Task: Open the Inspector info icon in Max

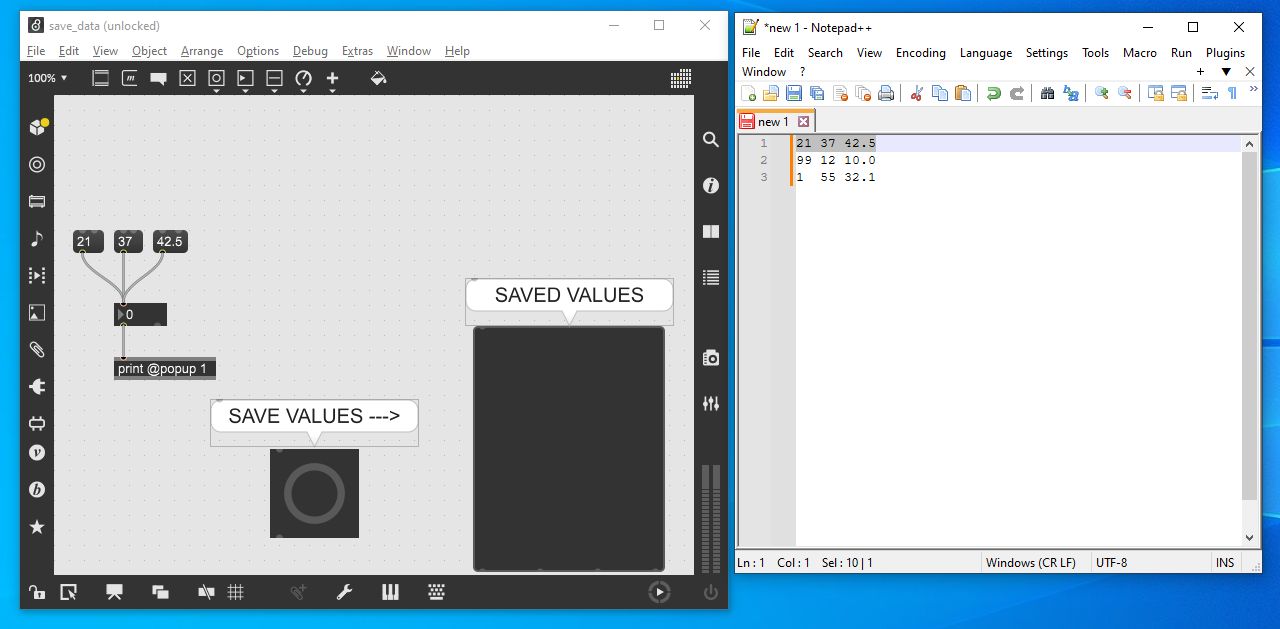Action: click(x=711, y=185)
